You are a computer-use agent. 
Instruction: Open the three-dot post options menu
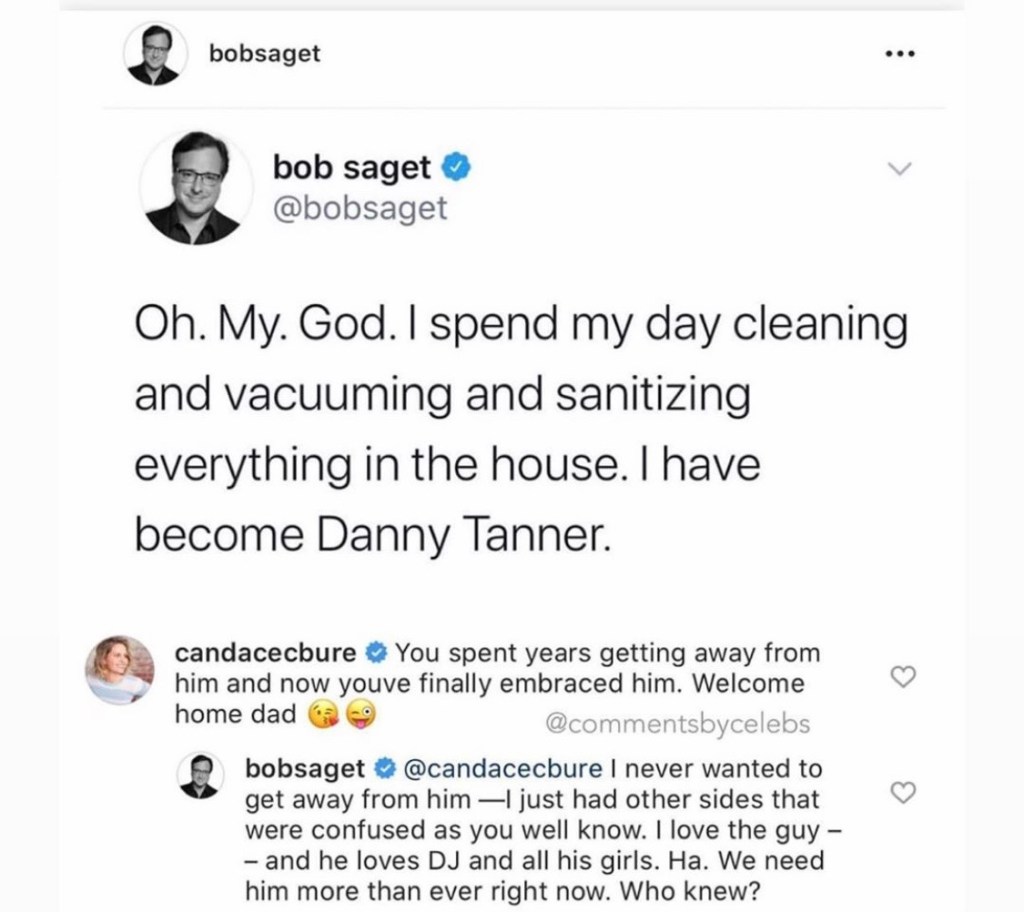[901, 56]
